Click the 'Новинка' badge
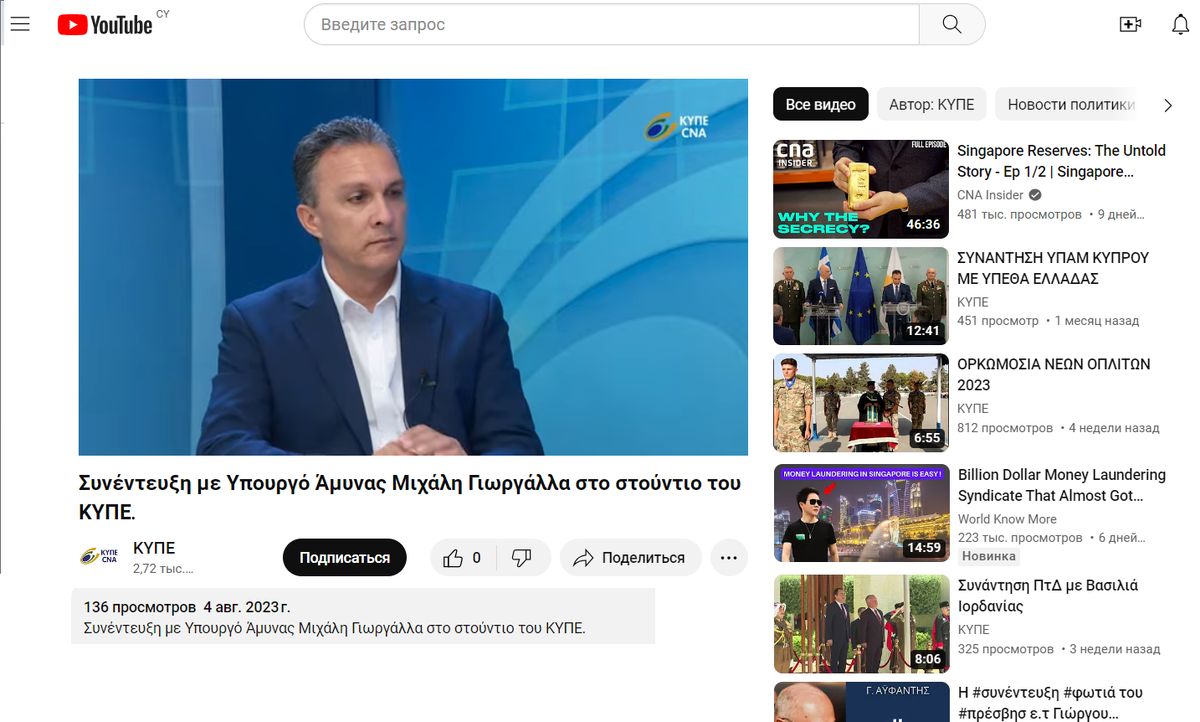Screen dimensions: 1200x722 click(989, 556)
